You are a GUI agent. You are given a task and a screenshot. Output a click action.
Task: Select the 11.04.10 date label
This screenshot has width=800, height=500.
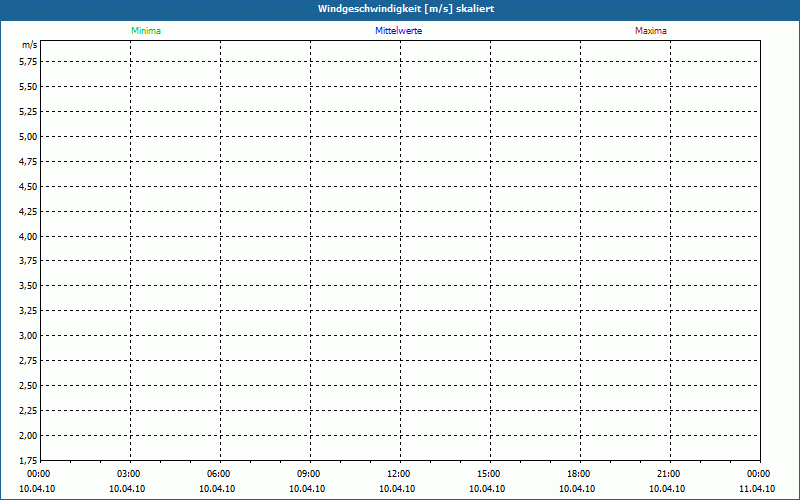757,489
